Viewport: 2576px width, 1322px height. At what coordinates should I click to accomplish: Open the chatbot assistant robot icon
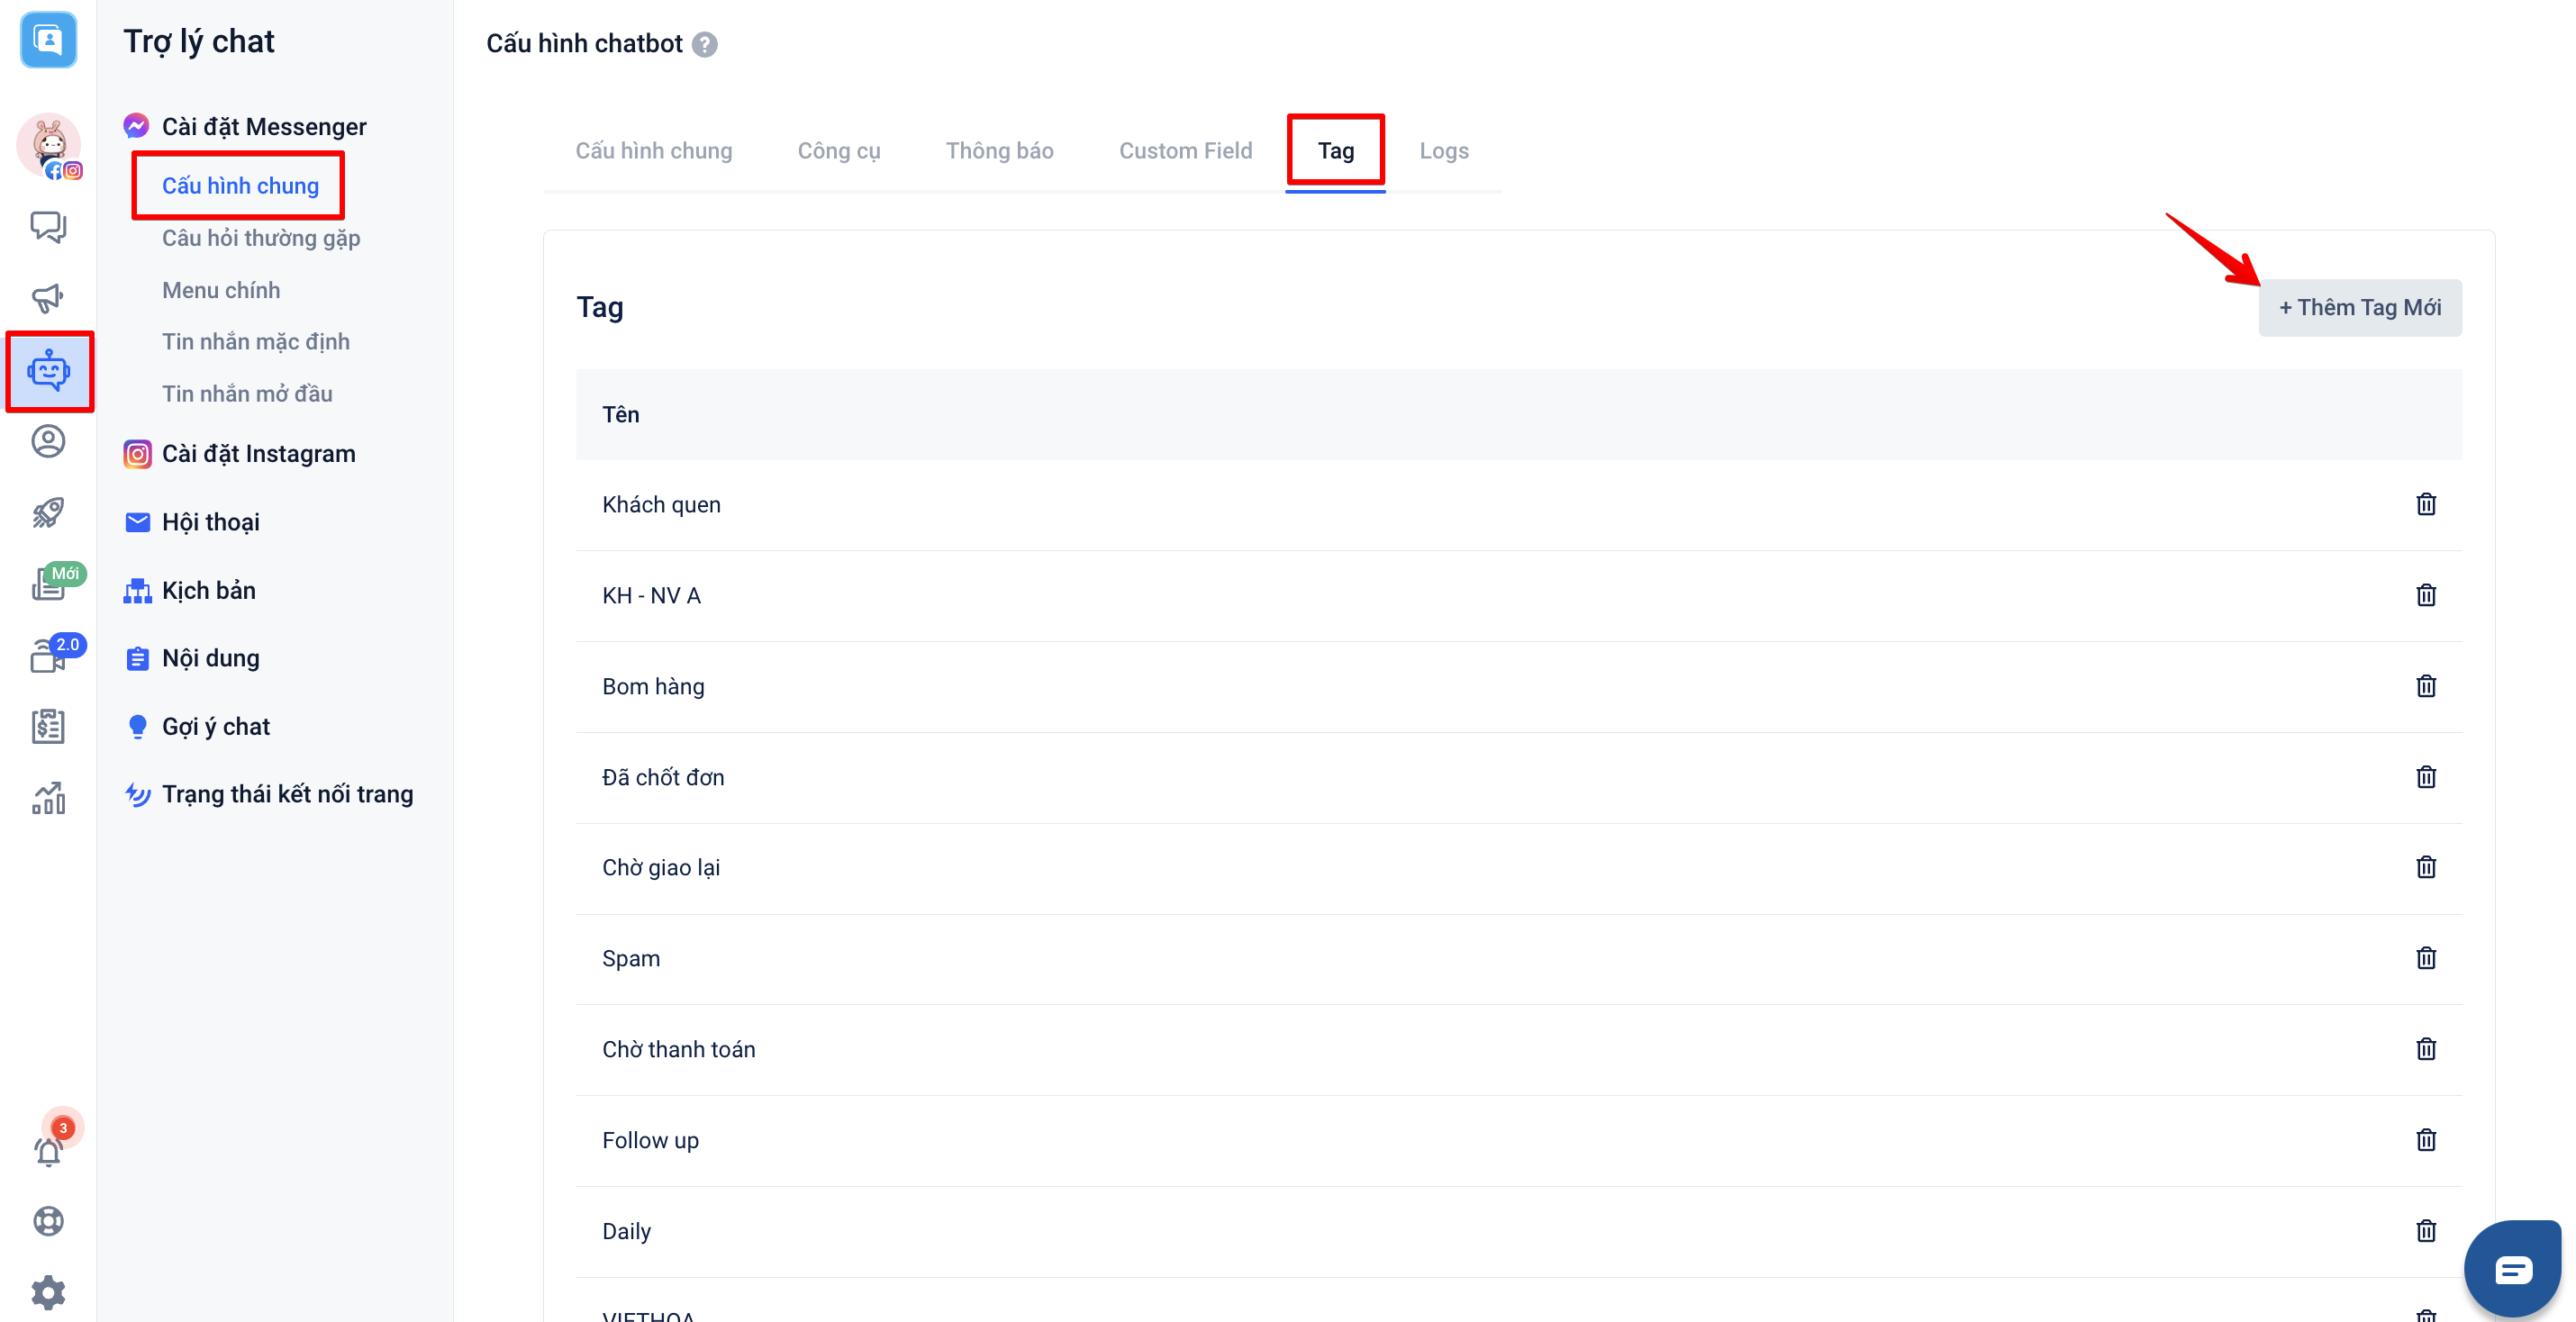click(48, 371)
